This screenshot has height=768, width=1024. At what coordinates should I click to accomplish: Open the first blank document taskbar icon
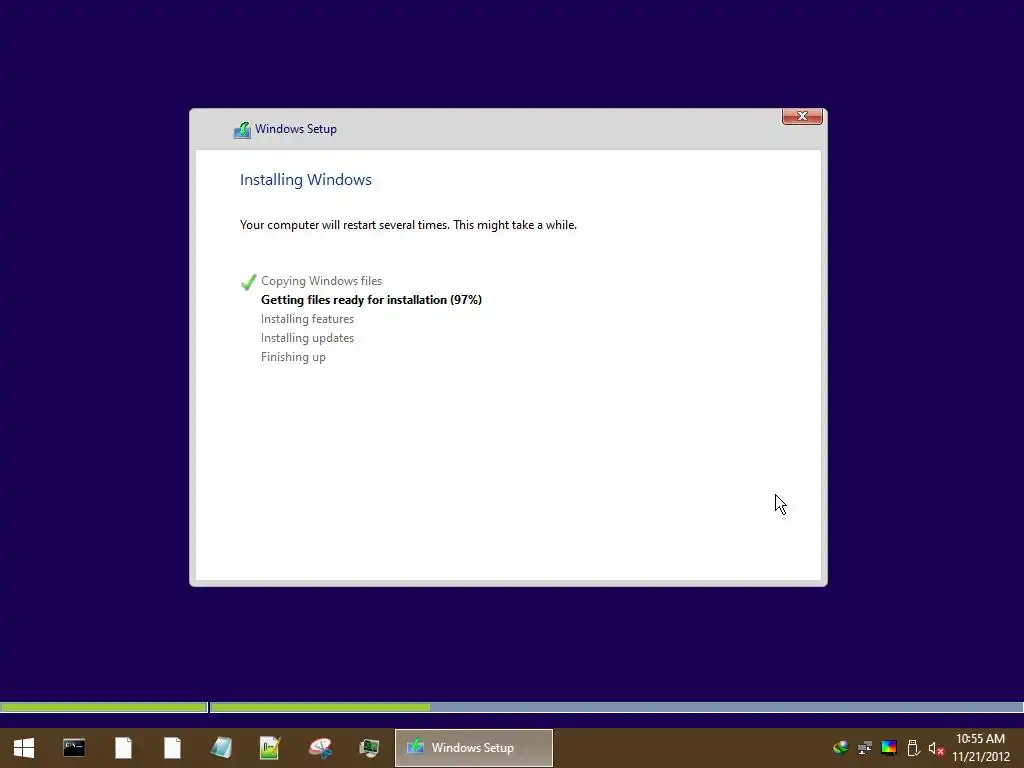(123, 748)
